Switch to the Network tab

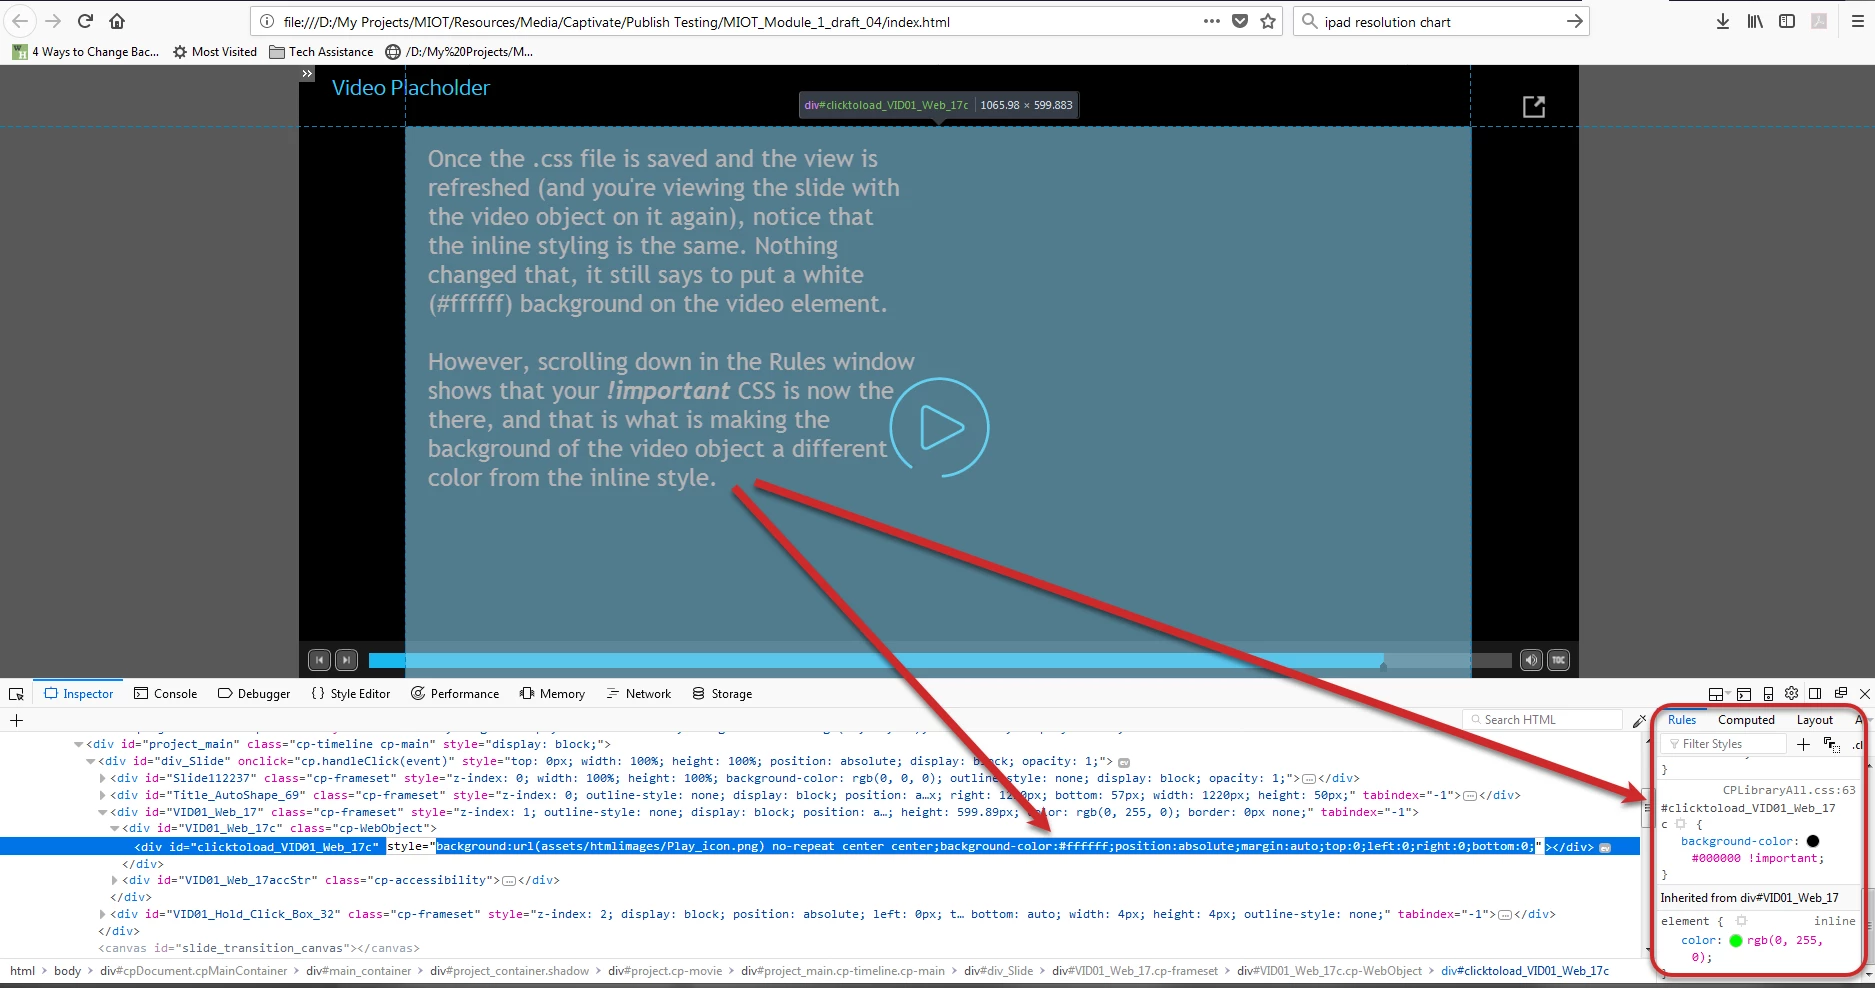[638, 694]
